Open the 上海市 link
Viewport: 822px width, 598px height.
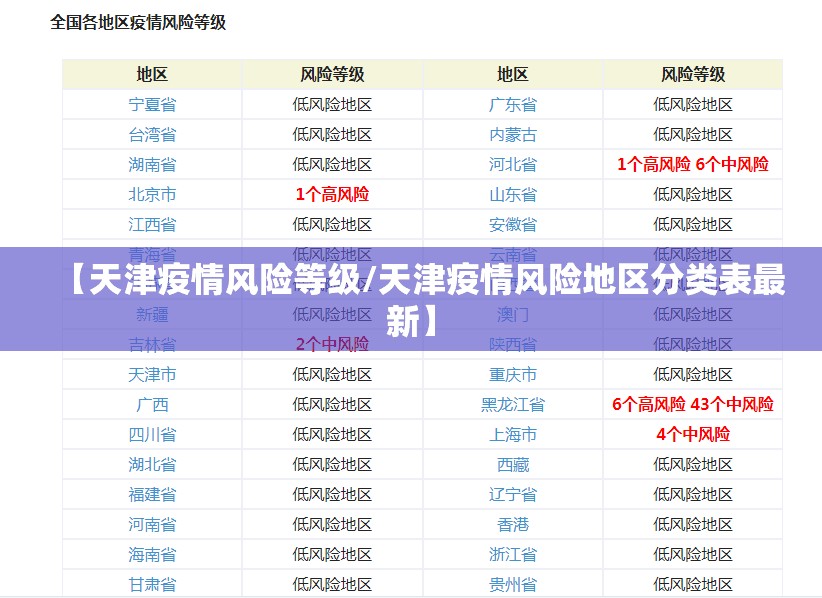(x=513, y=434)
